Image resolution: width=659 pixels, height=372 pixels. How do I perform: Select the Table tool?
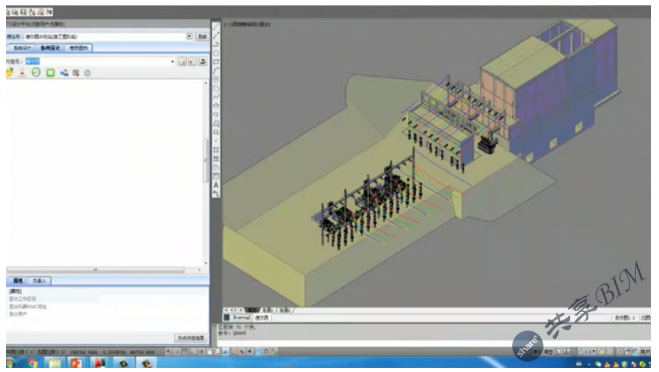pyautogui.click(x=216, y=177)
